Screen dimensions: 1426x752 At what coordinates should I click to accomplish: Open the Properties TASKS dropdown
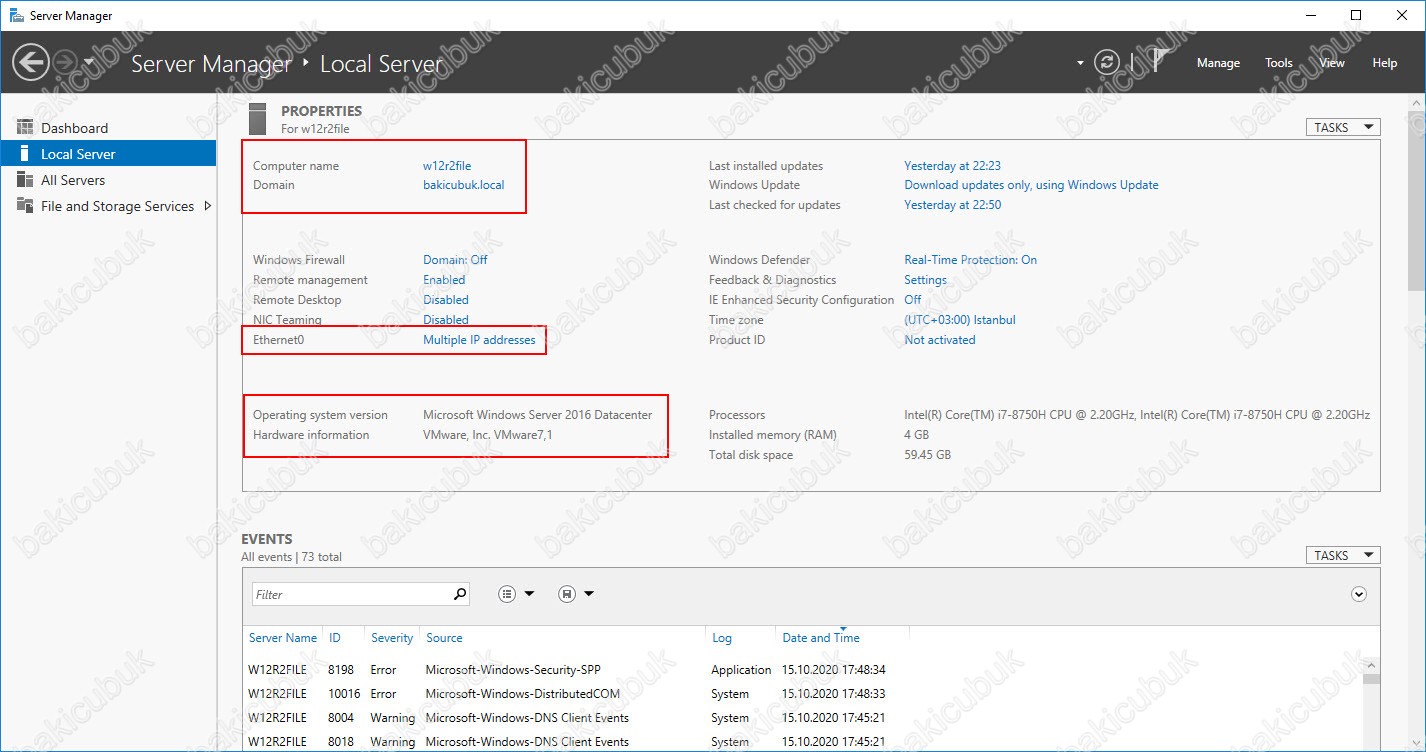[1343, 127]
